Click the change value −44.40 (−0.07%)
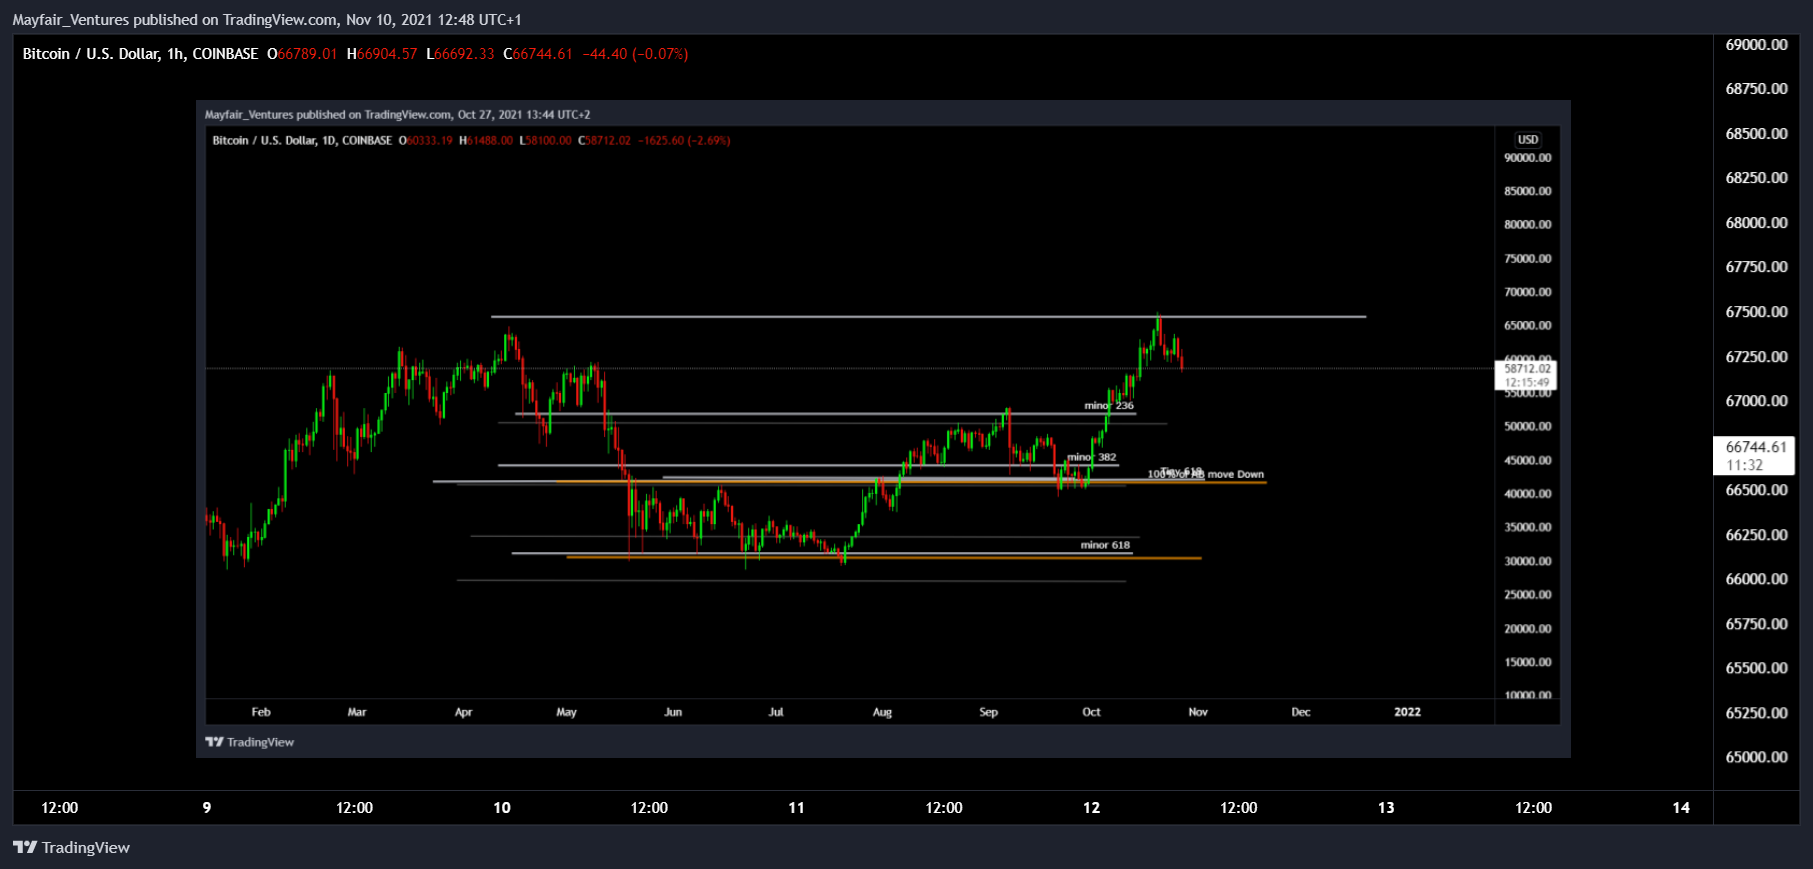Image resolution: width=1813 pixels, height=869 pixels. (635, 54)
